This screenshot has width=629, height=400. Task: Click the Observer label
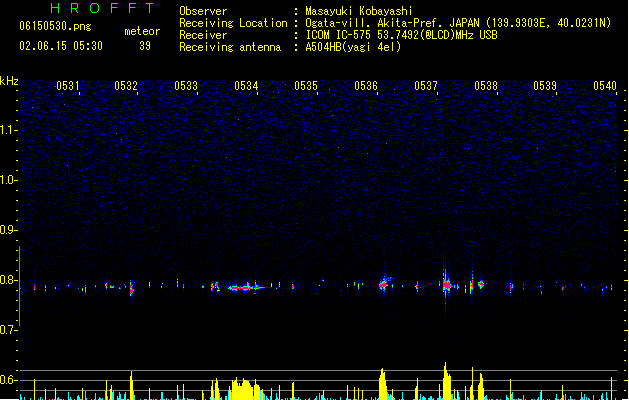click(x=203, y=11)
